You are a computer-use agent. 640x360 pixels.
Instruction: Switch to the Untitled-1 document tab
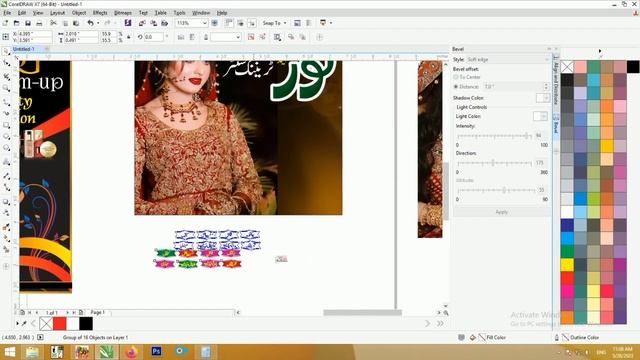coord(24,49)
